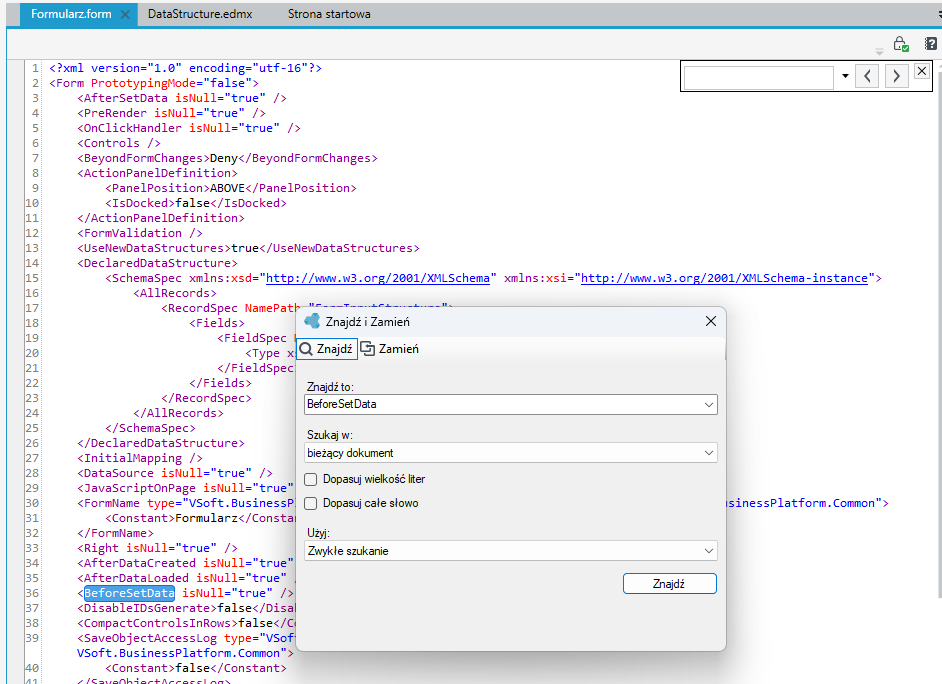Click the BeyondFormChanges opening tag on line 7
Screen dimensions: 942x684
(143, 158)
